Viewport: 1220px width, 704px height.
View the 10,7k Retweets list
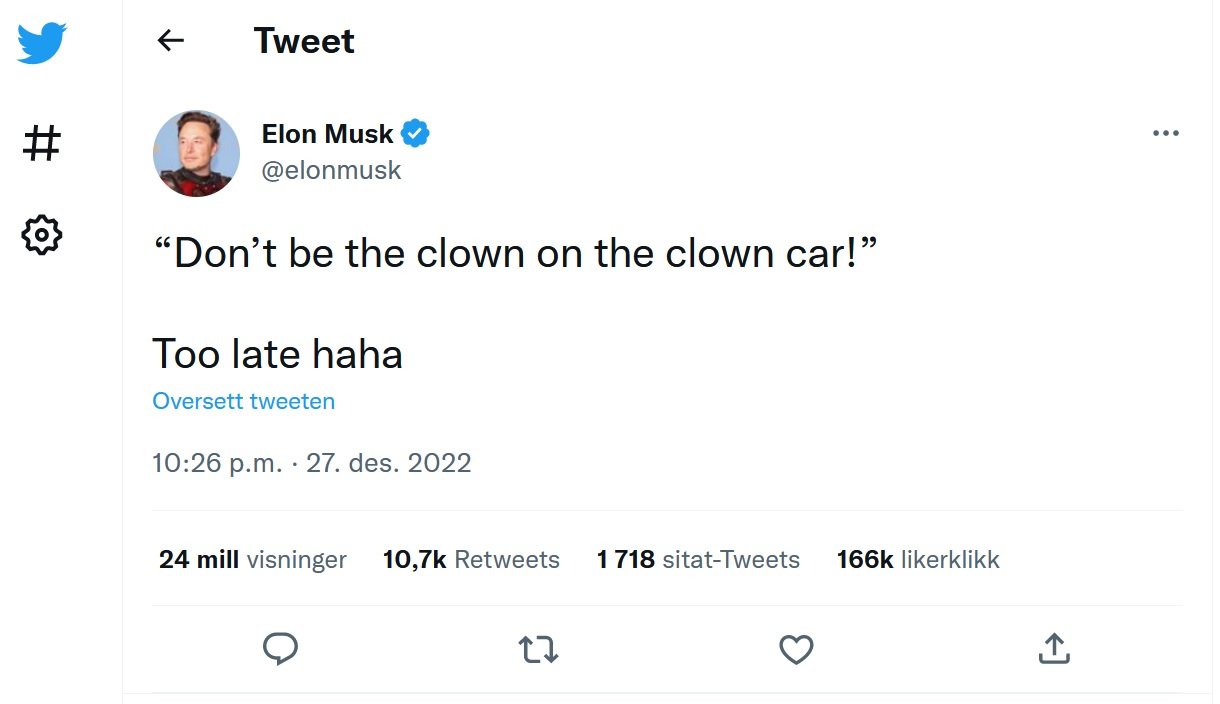point(470,560)
